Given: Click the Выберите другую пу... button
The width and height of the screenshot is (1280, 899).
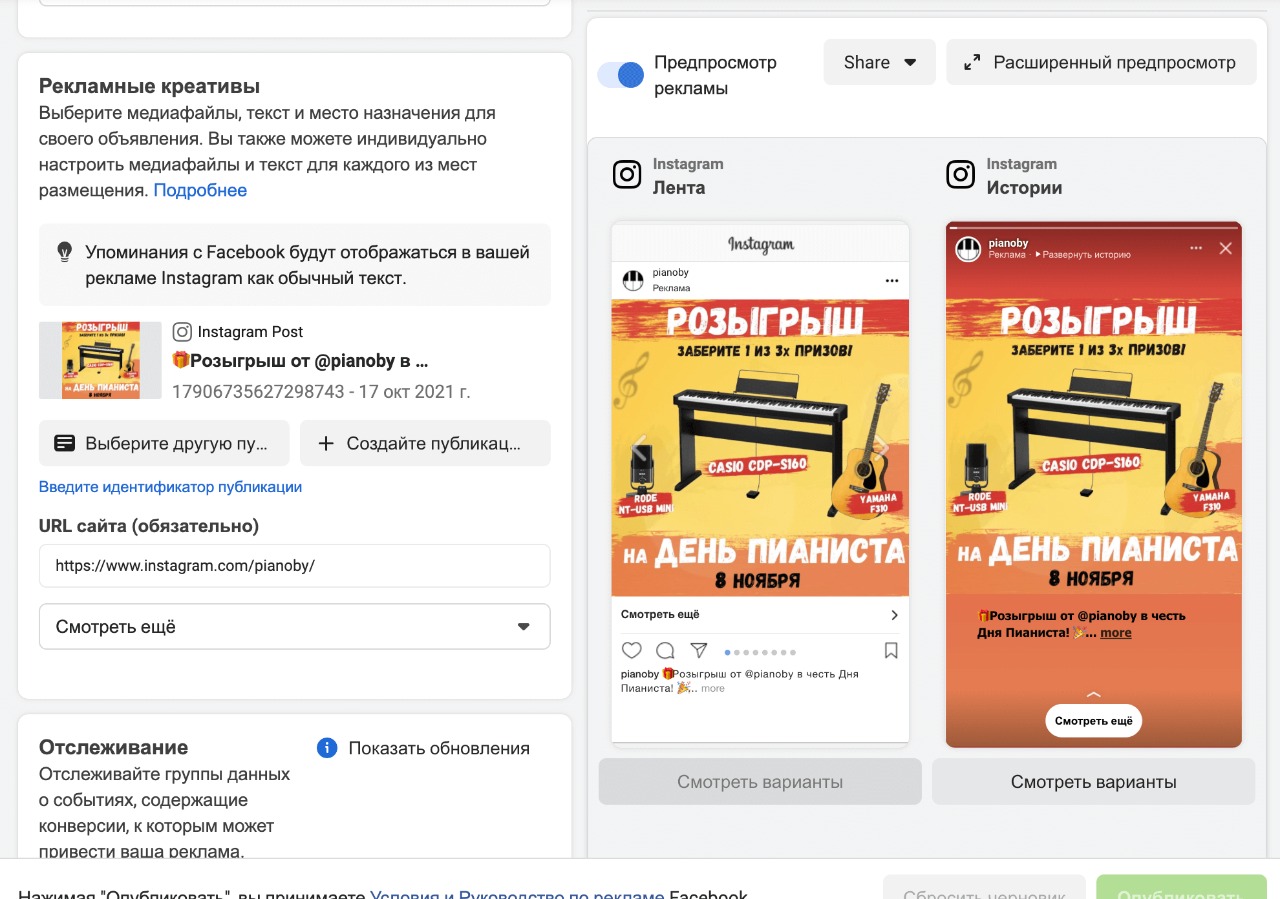Looking at the screenshot, I should 164,443.
